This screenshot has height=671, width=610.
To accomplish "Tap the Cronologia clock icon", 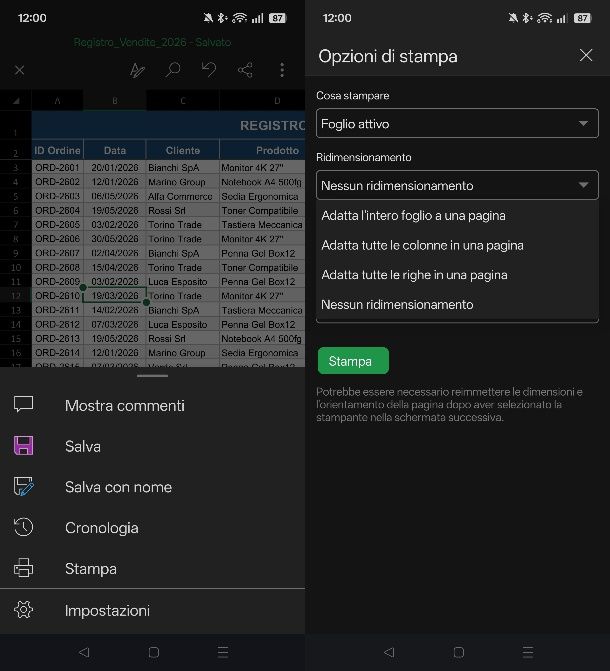I will click(x=24, y=527).
